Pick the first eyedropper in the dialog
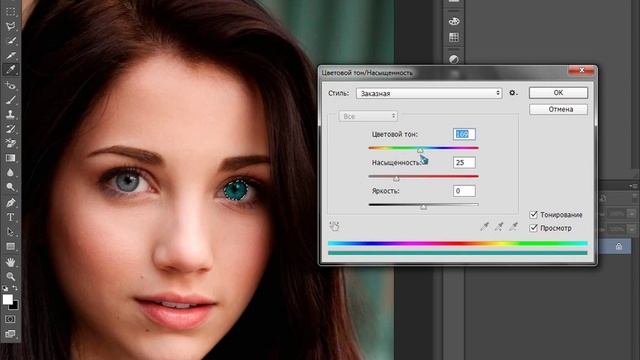640x360 pixels. (484, 226)
